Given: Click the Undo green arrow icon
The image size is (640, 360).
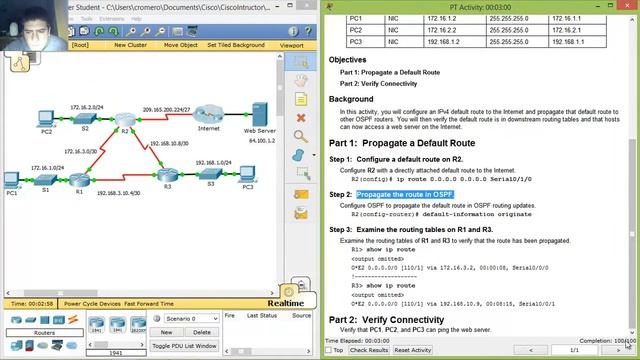Looking at the screenshot, I should (99, 31).
